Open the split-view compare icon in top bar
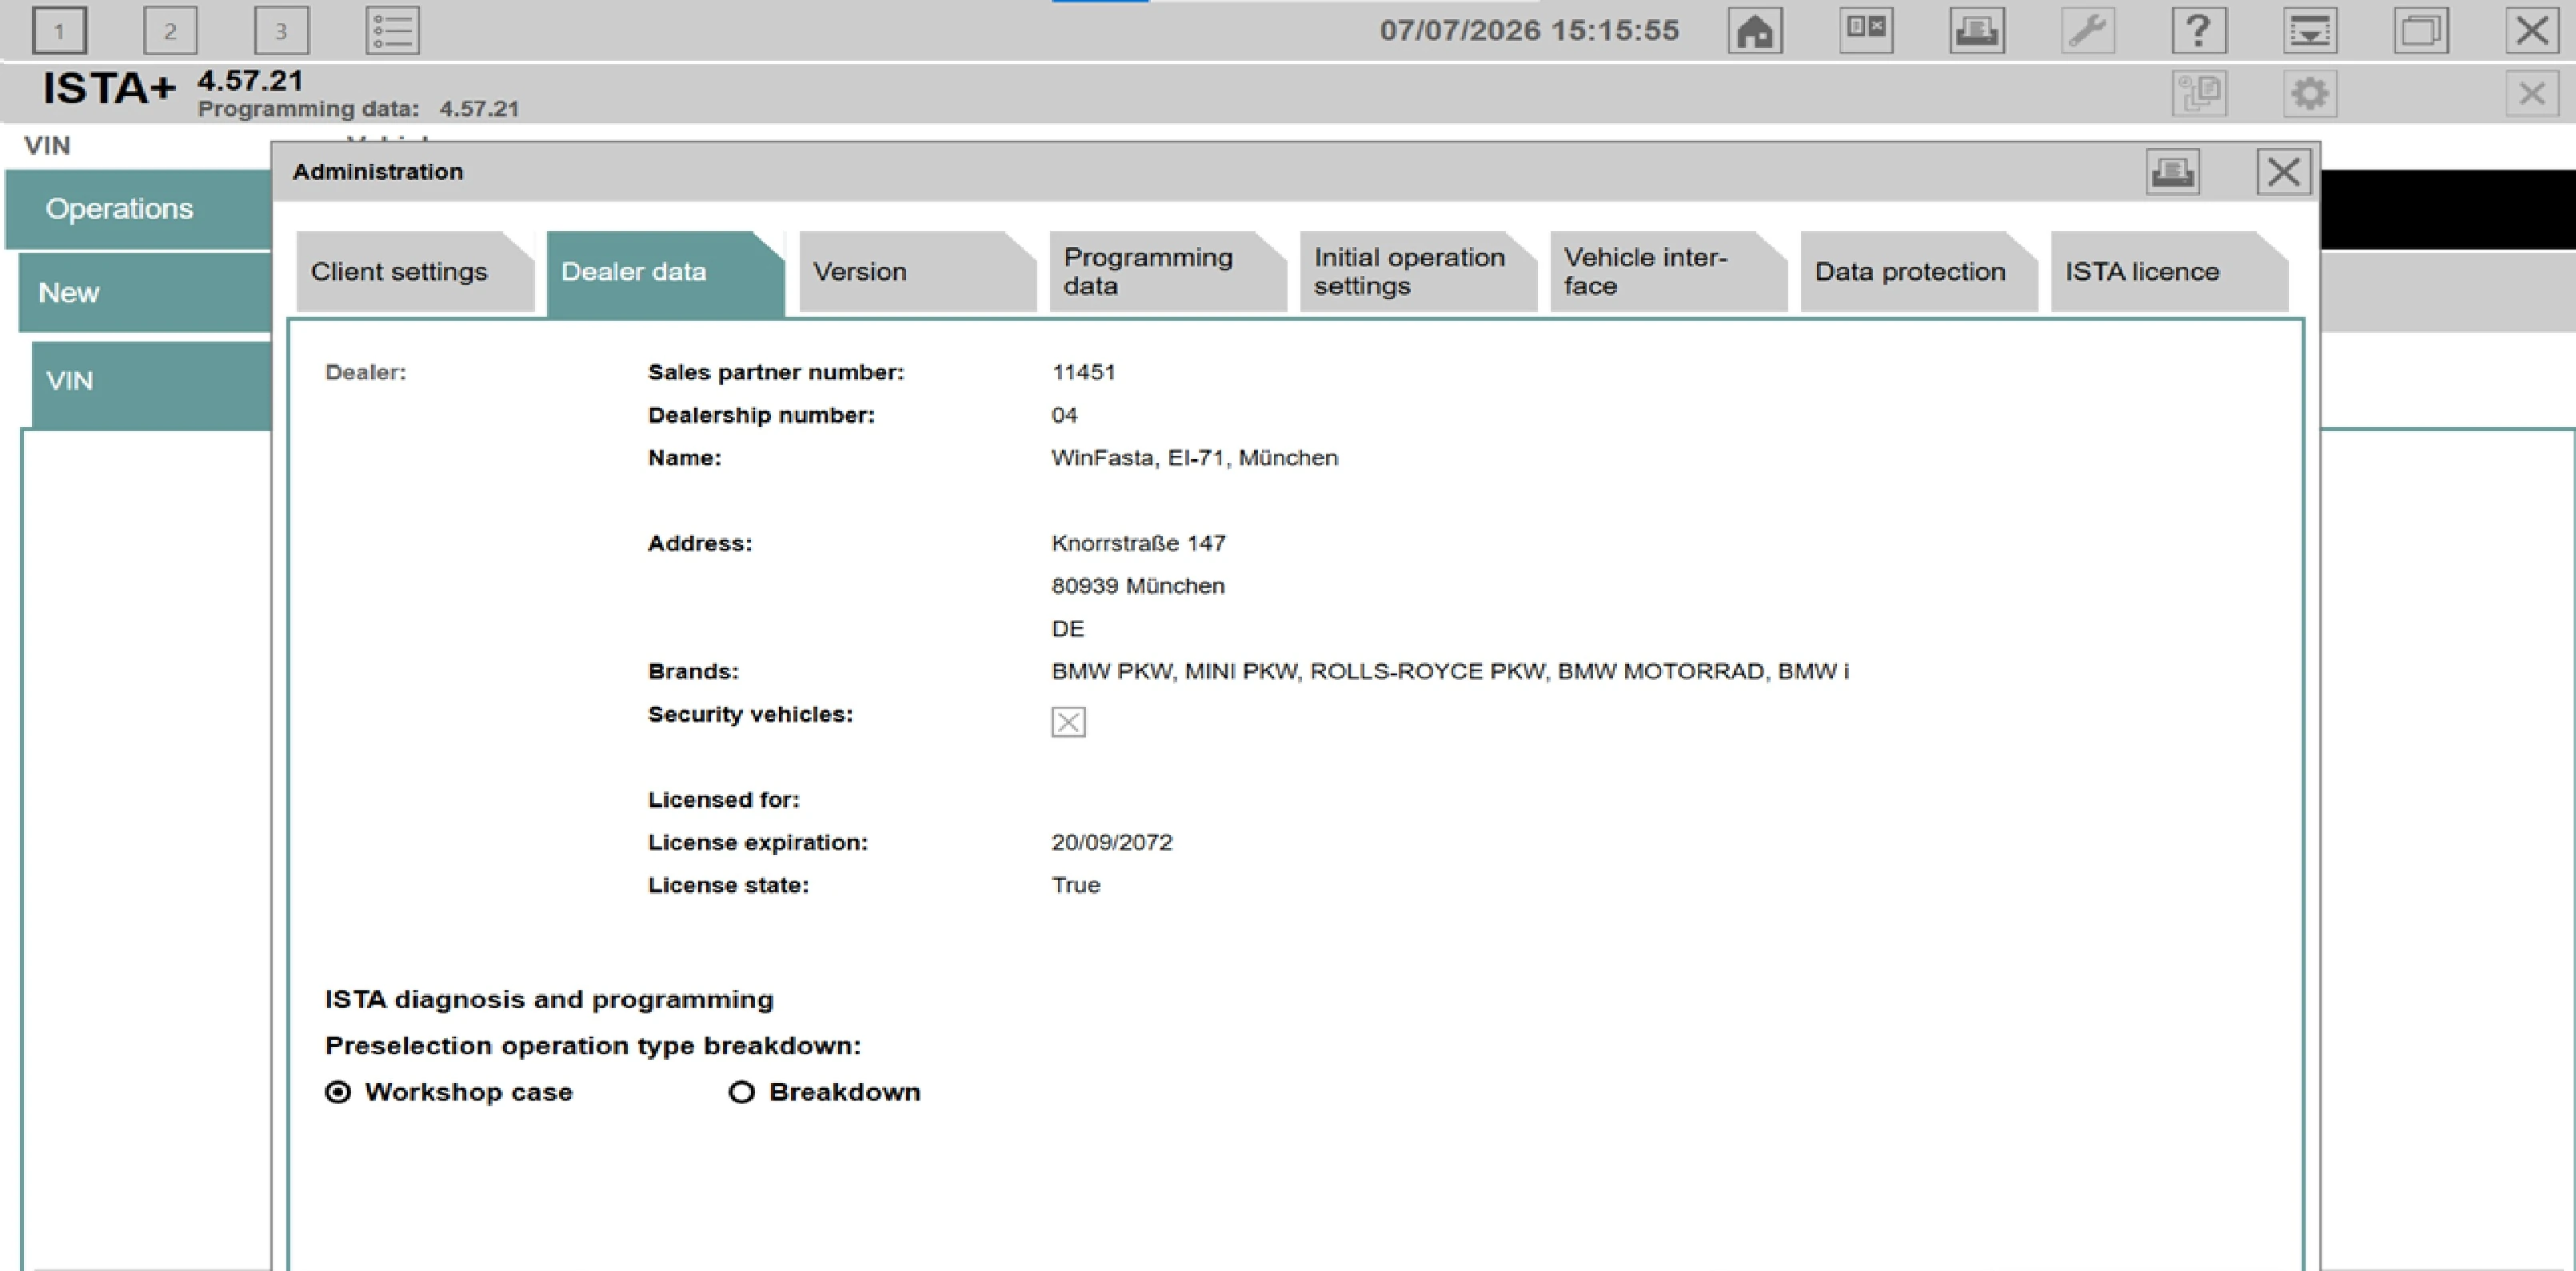 click(x=1866, y=30)
